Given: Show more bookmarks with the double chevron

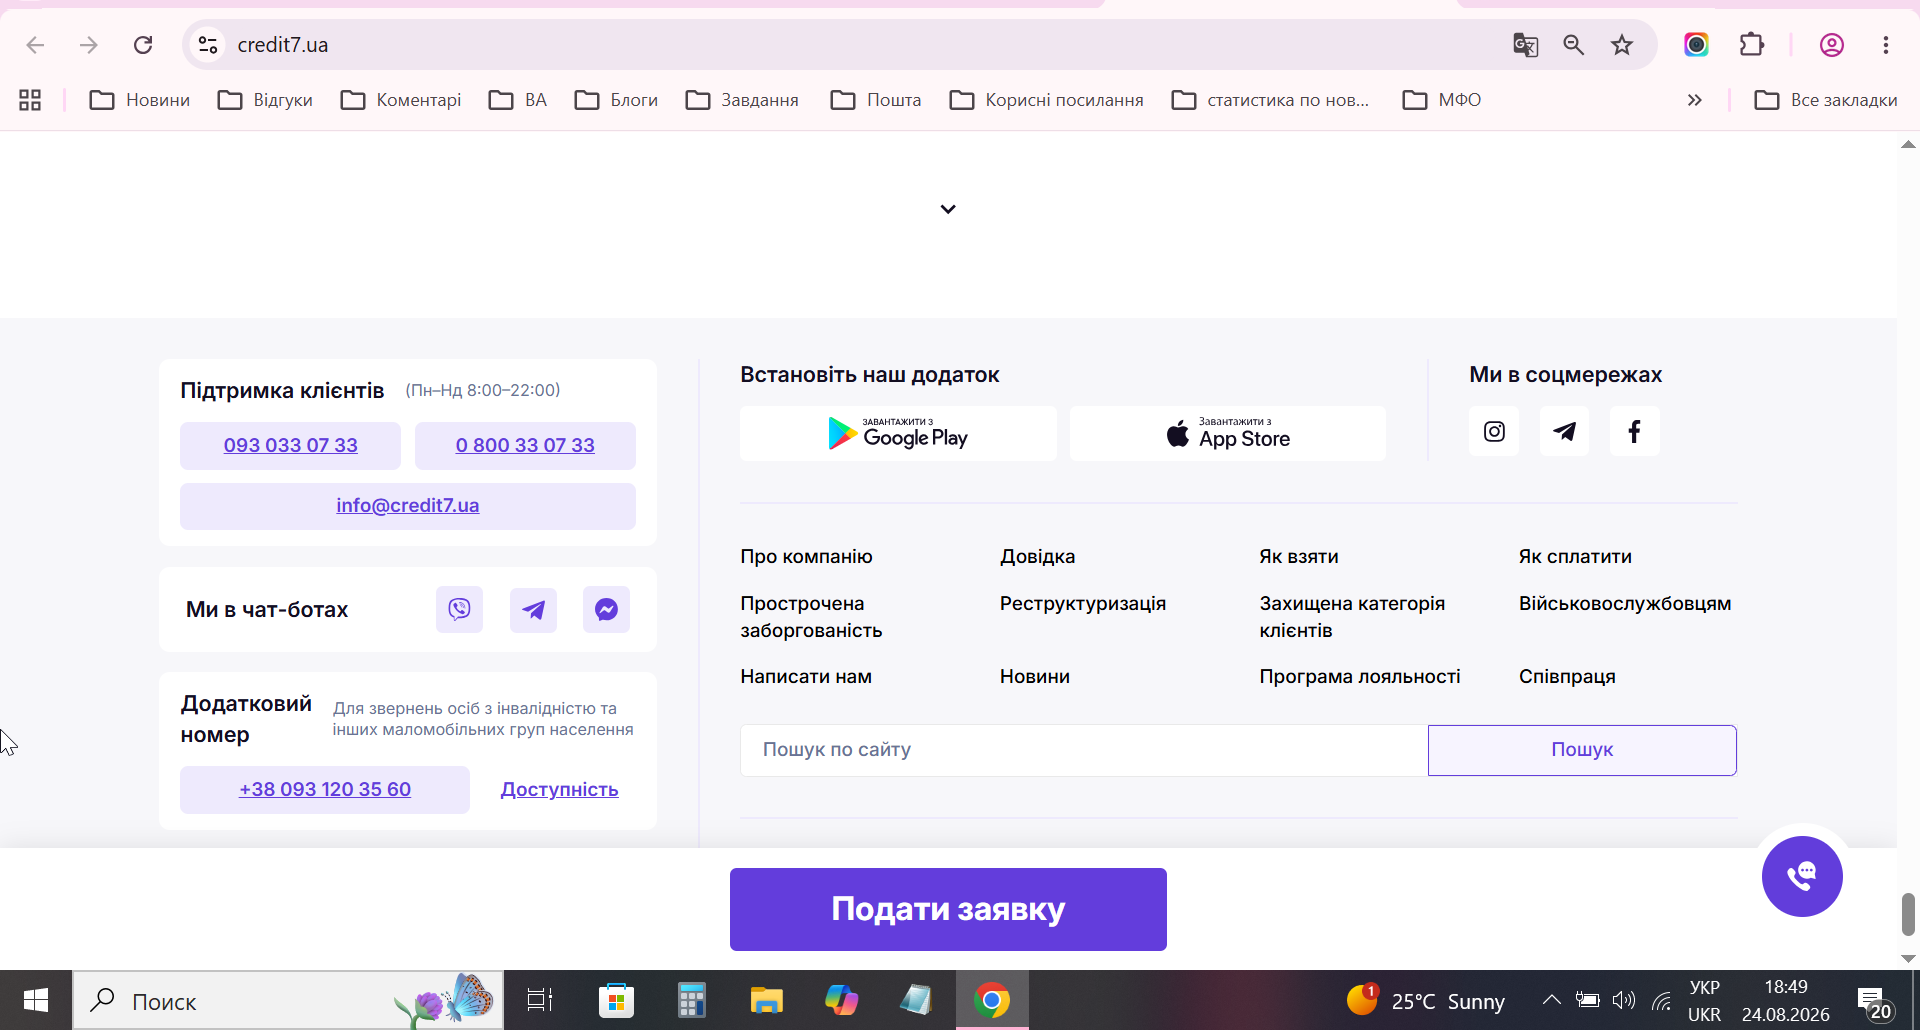Looking at the screenshot, I should [1694, 100].
